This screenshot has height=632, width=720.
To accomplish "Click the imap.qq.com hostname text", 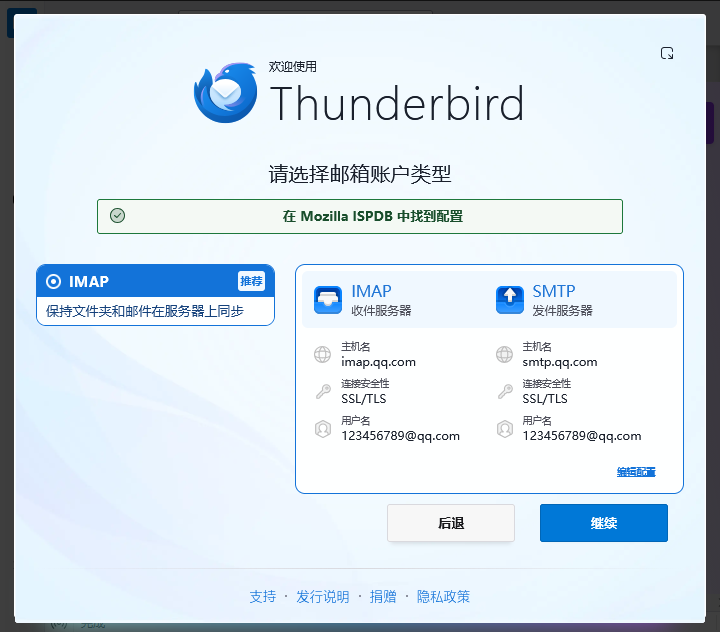I will point(378,362).
